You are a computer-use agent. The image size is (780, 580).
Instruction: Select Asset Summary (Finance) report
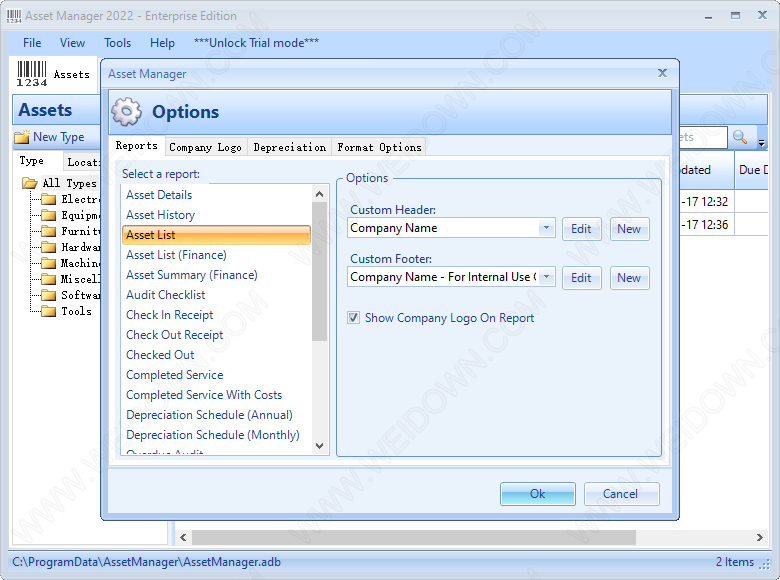tap(216, 275)
